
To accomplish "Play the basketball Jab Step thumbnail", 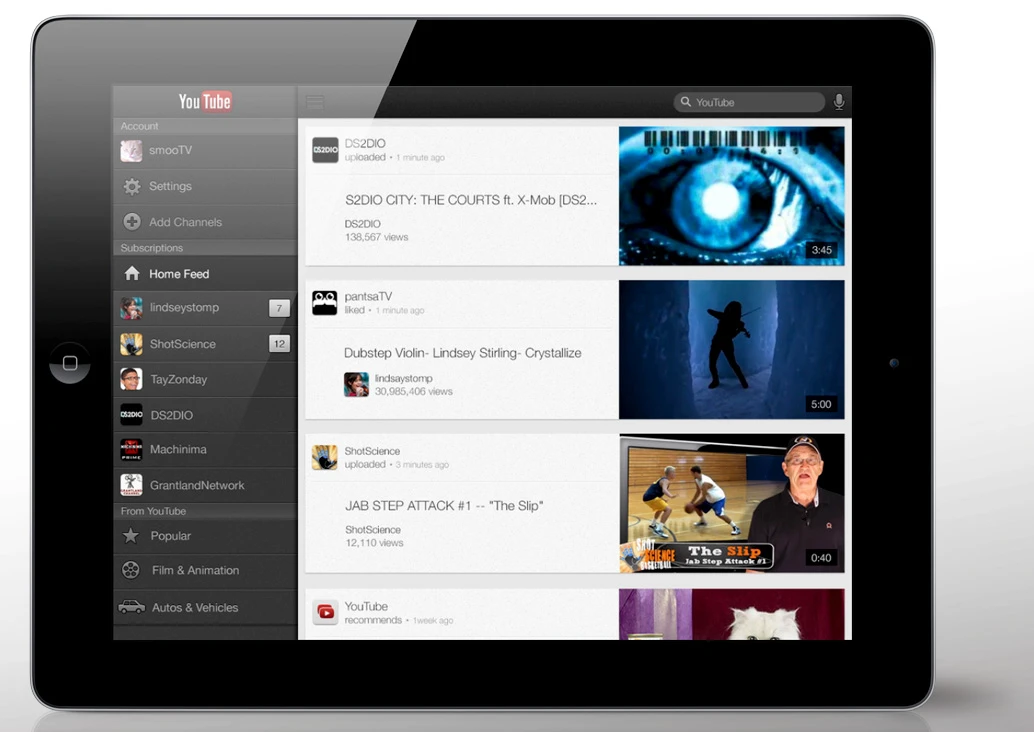I will tap(731, 503).
